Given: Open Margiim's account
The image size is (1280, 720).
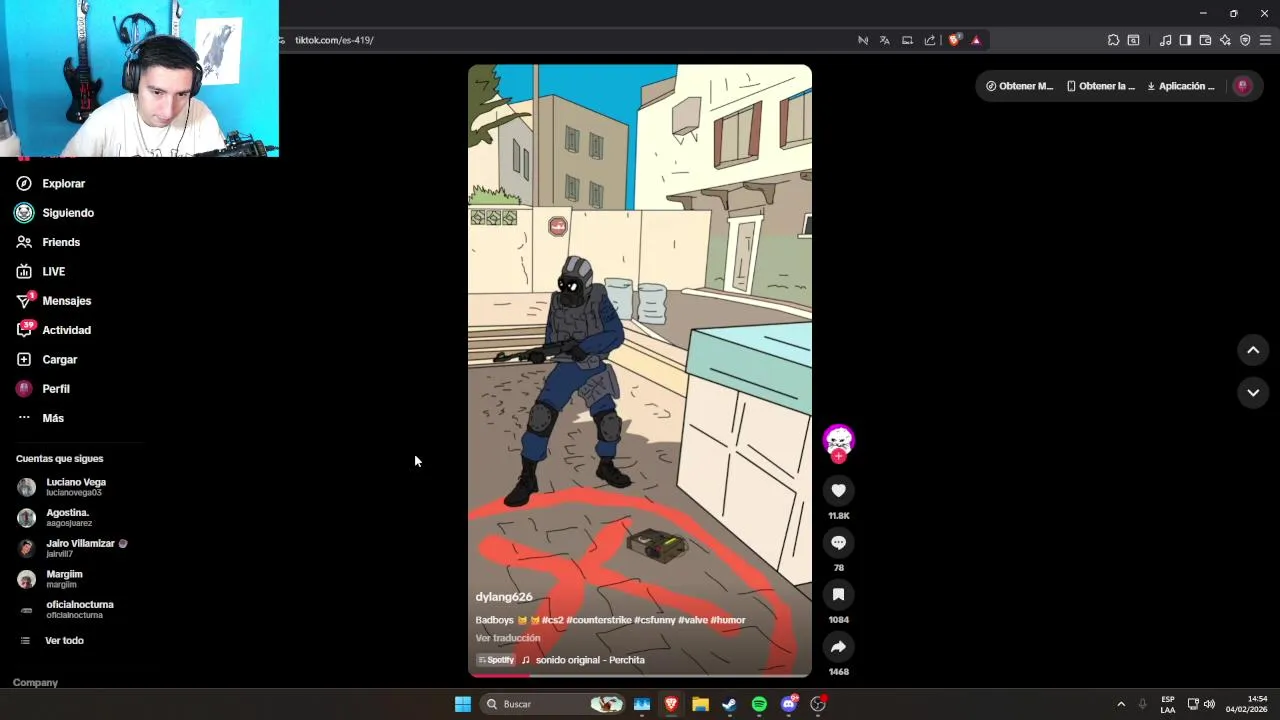Looking at the screenshot, I should [52, 579].
